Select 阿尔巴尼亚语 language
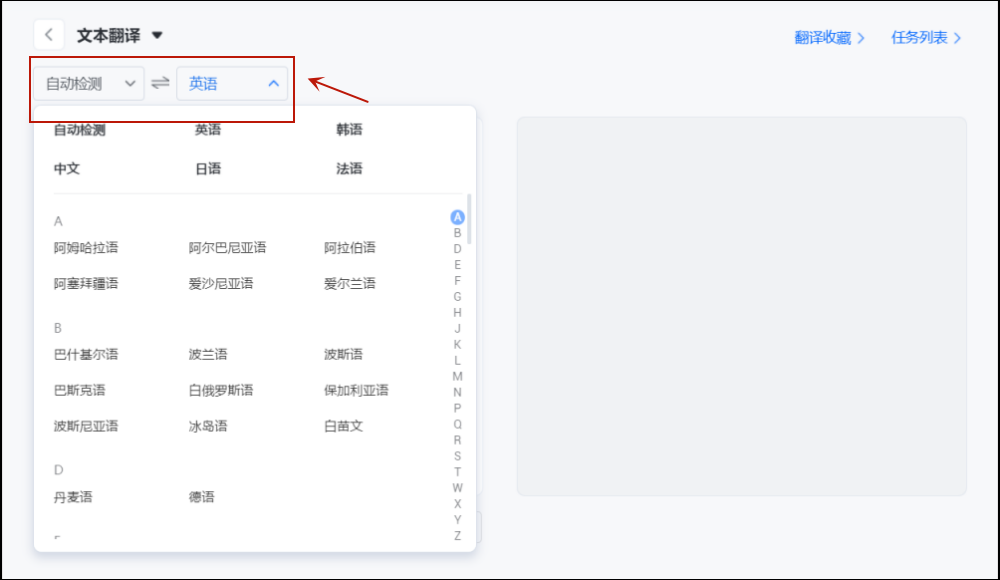The image size is (1000, 580). (x=227, y=248)
